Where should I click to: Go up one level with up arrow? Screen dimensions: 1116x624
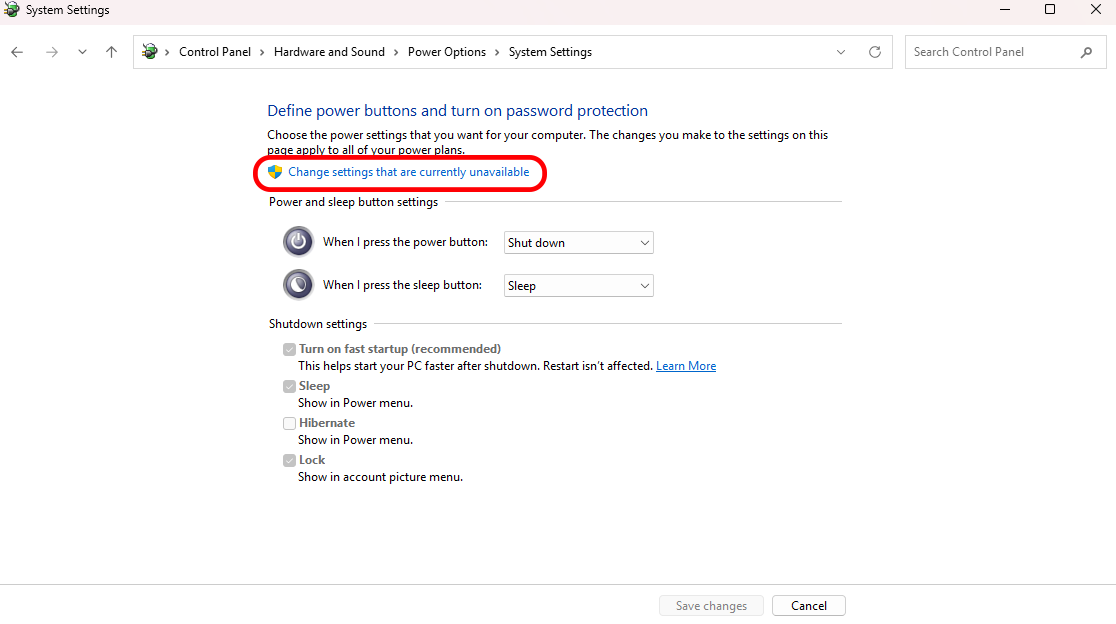111,52
